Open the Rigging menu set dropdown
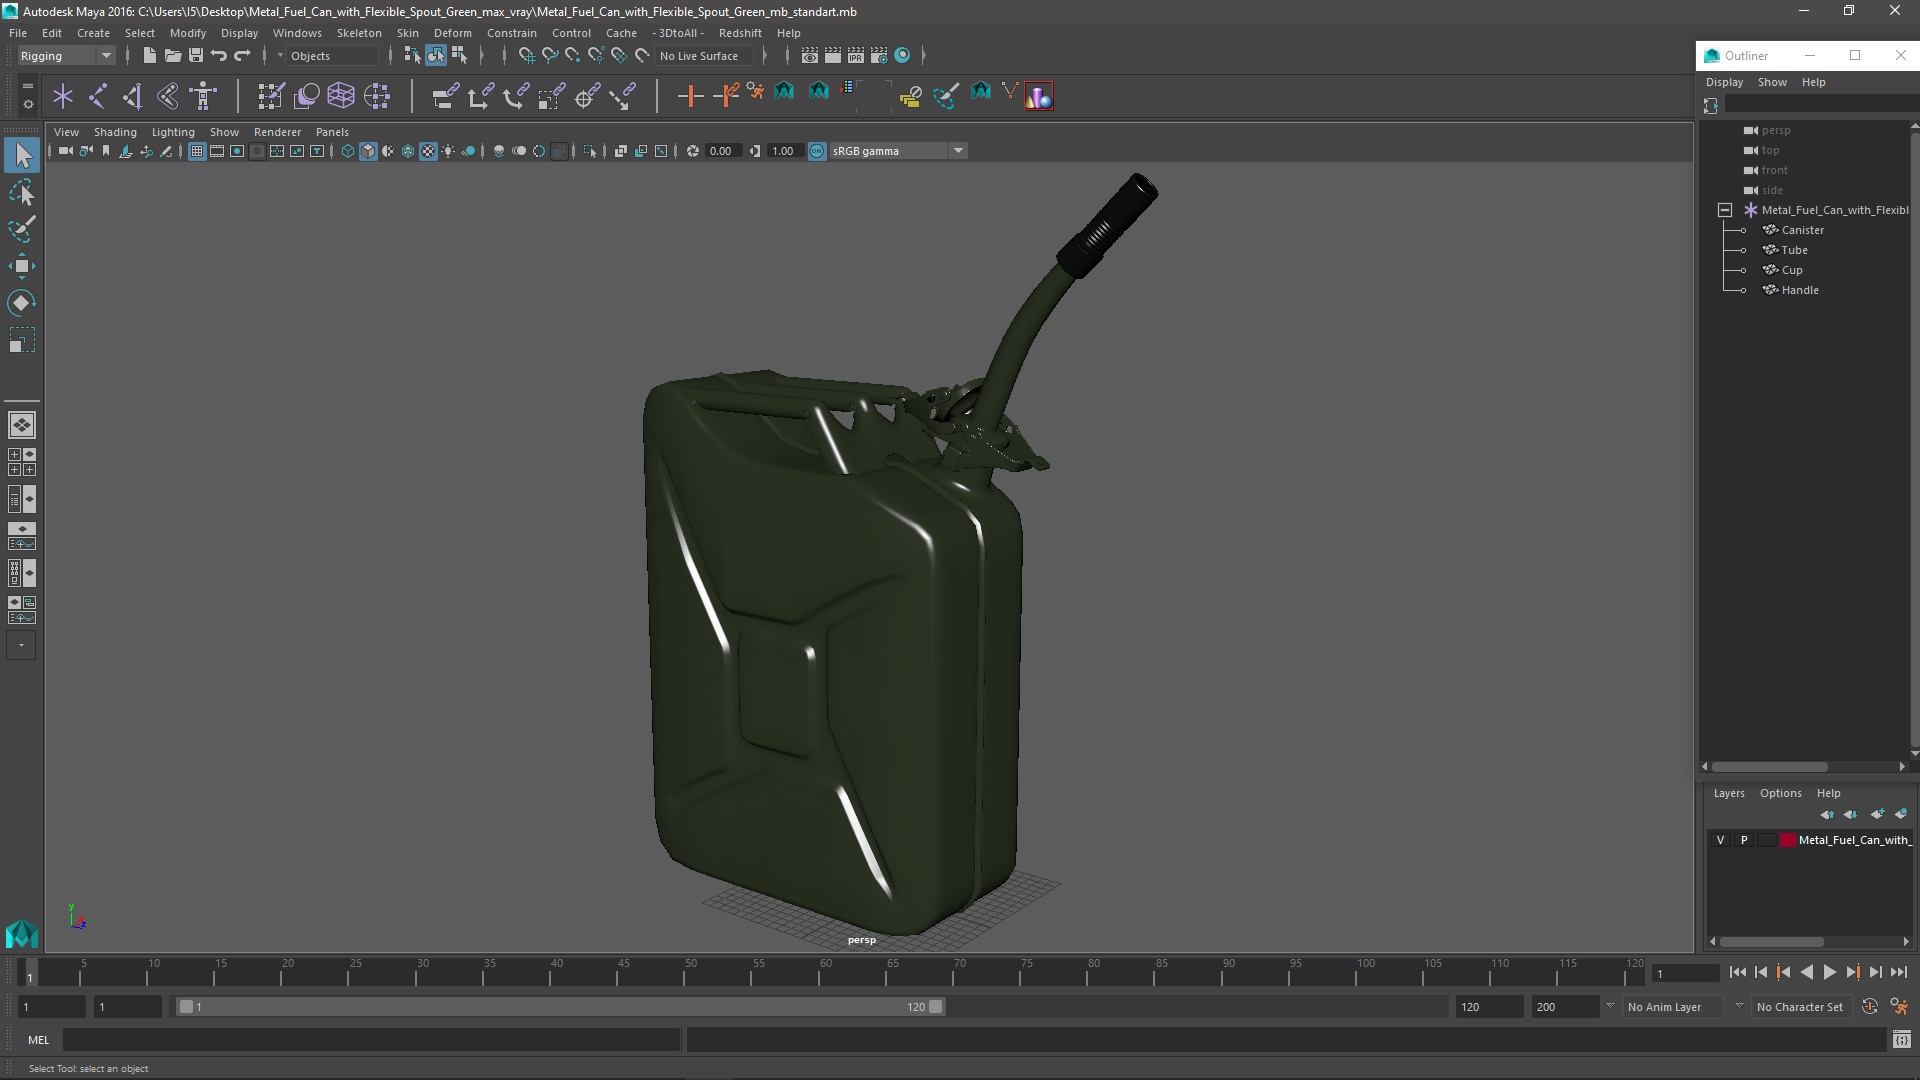This screenshot has height=1080, width=1920. [66, 56]
